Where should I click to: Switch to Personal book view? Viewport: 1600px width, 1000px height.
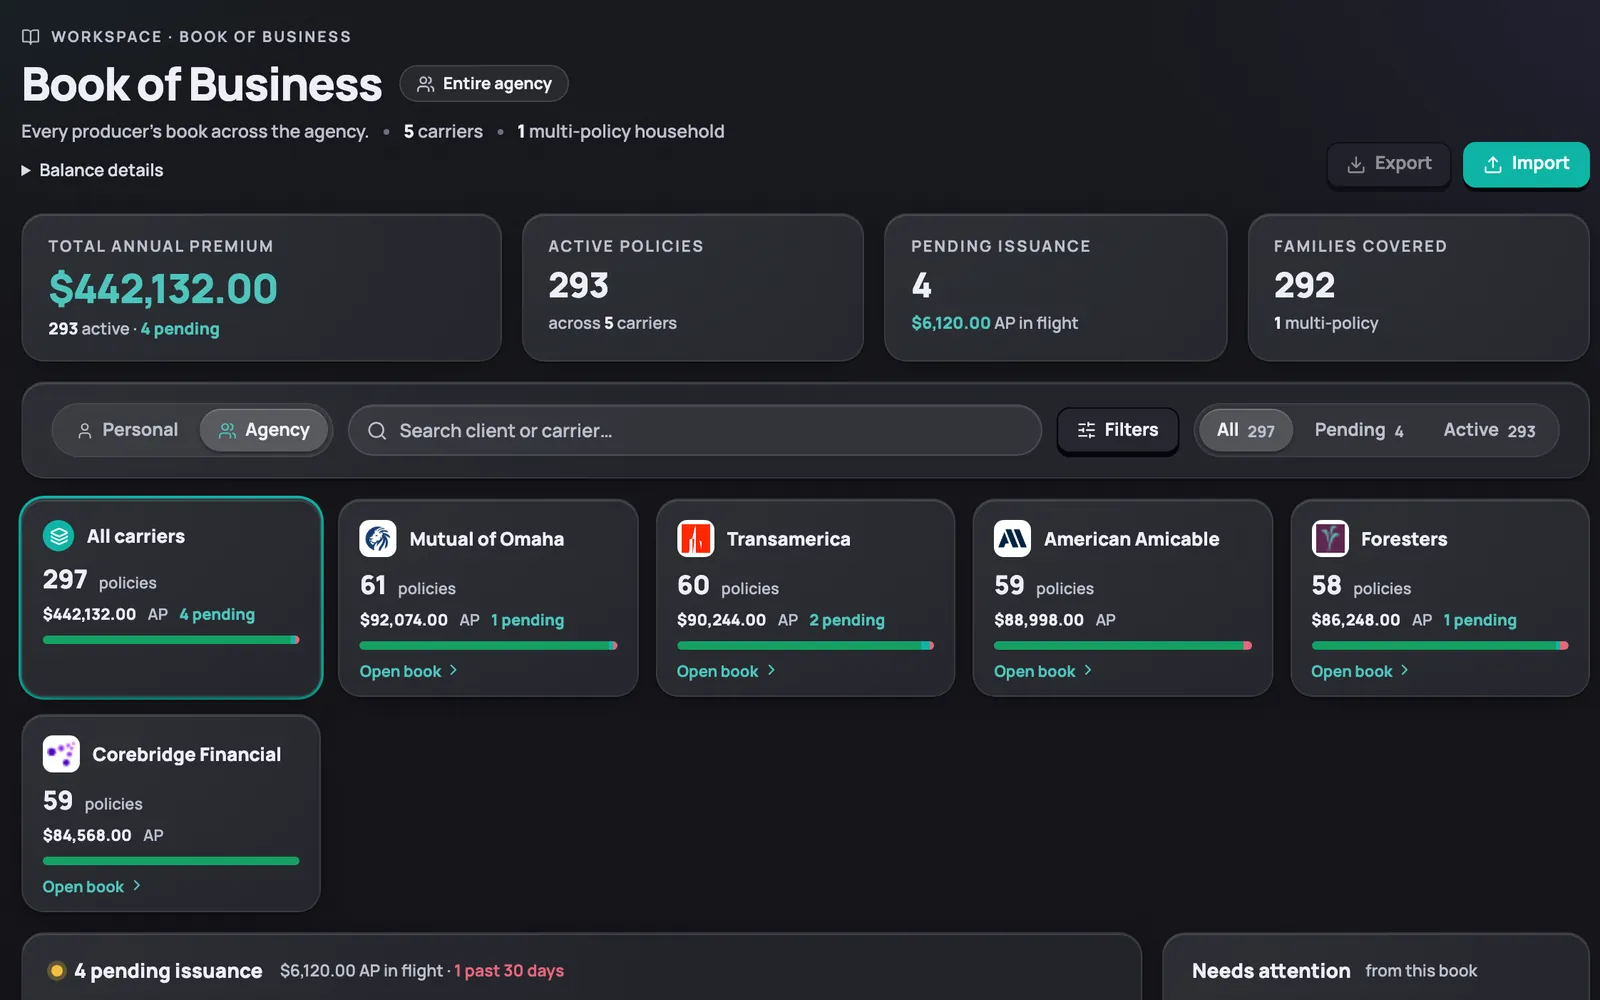tap(127, 430)
